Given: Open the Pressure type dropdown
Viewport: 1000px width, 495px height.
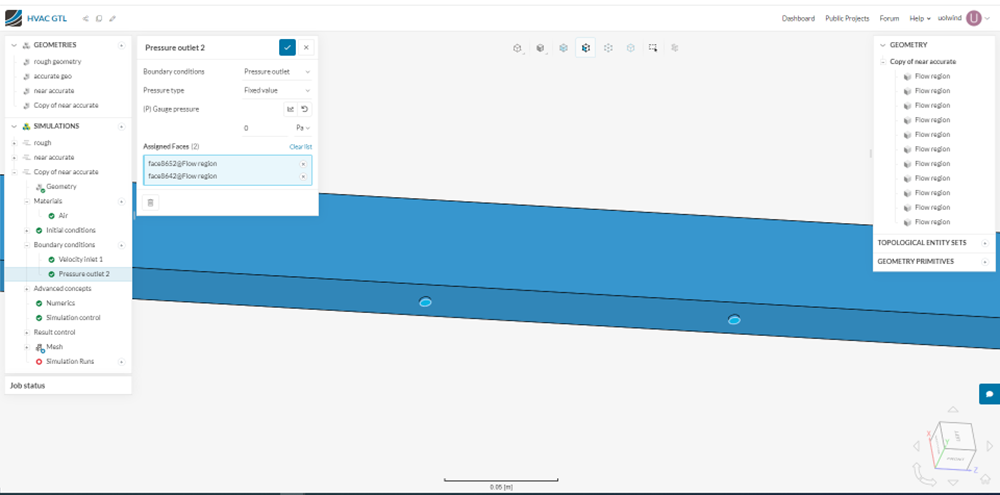Looking at the screenshot, I should pos(277,91).
